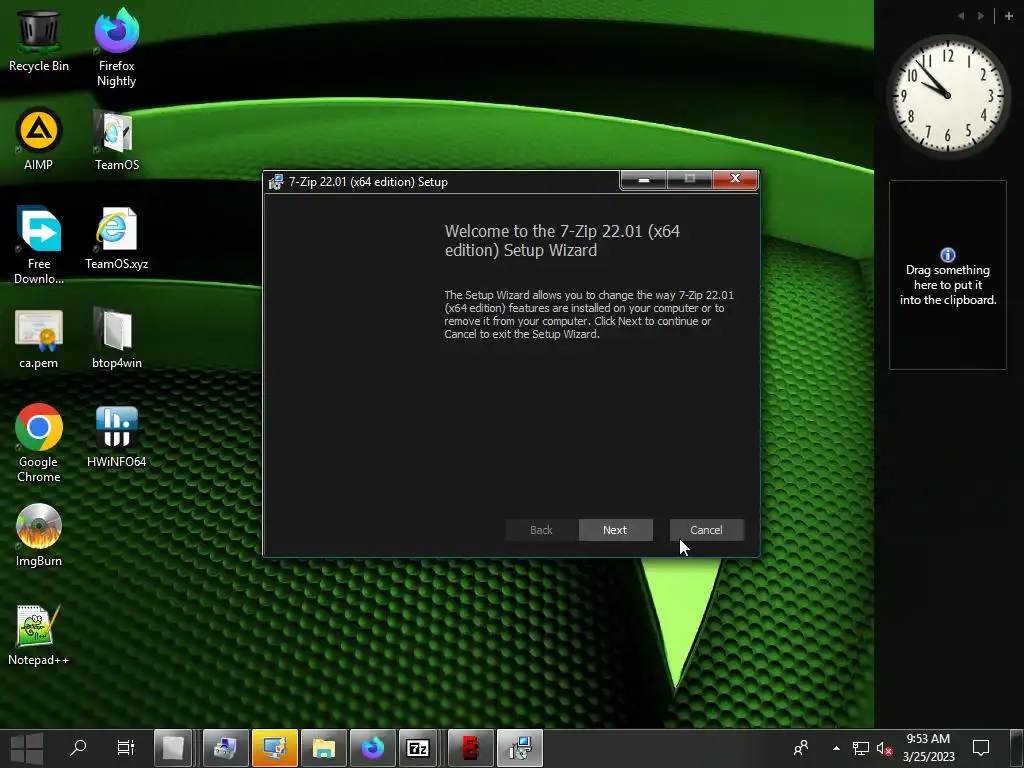Click the Show Desktop strip after the clock

(x=1017, y=748)
